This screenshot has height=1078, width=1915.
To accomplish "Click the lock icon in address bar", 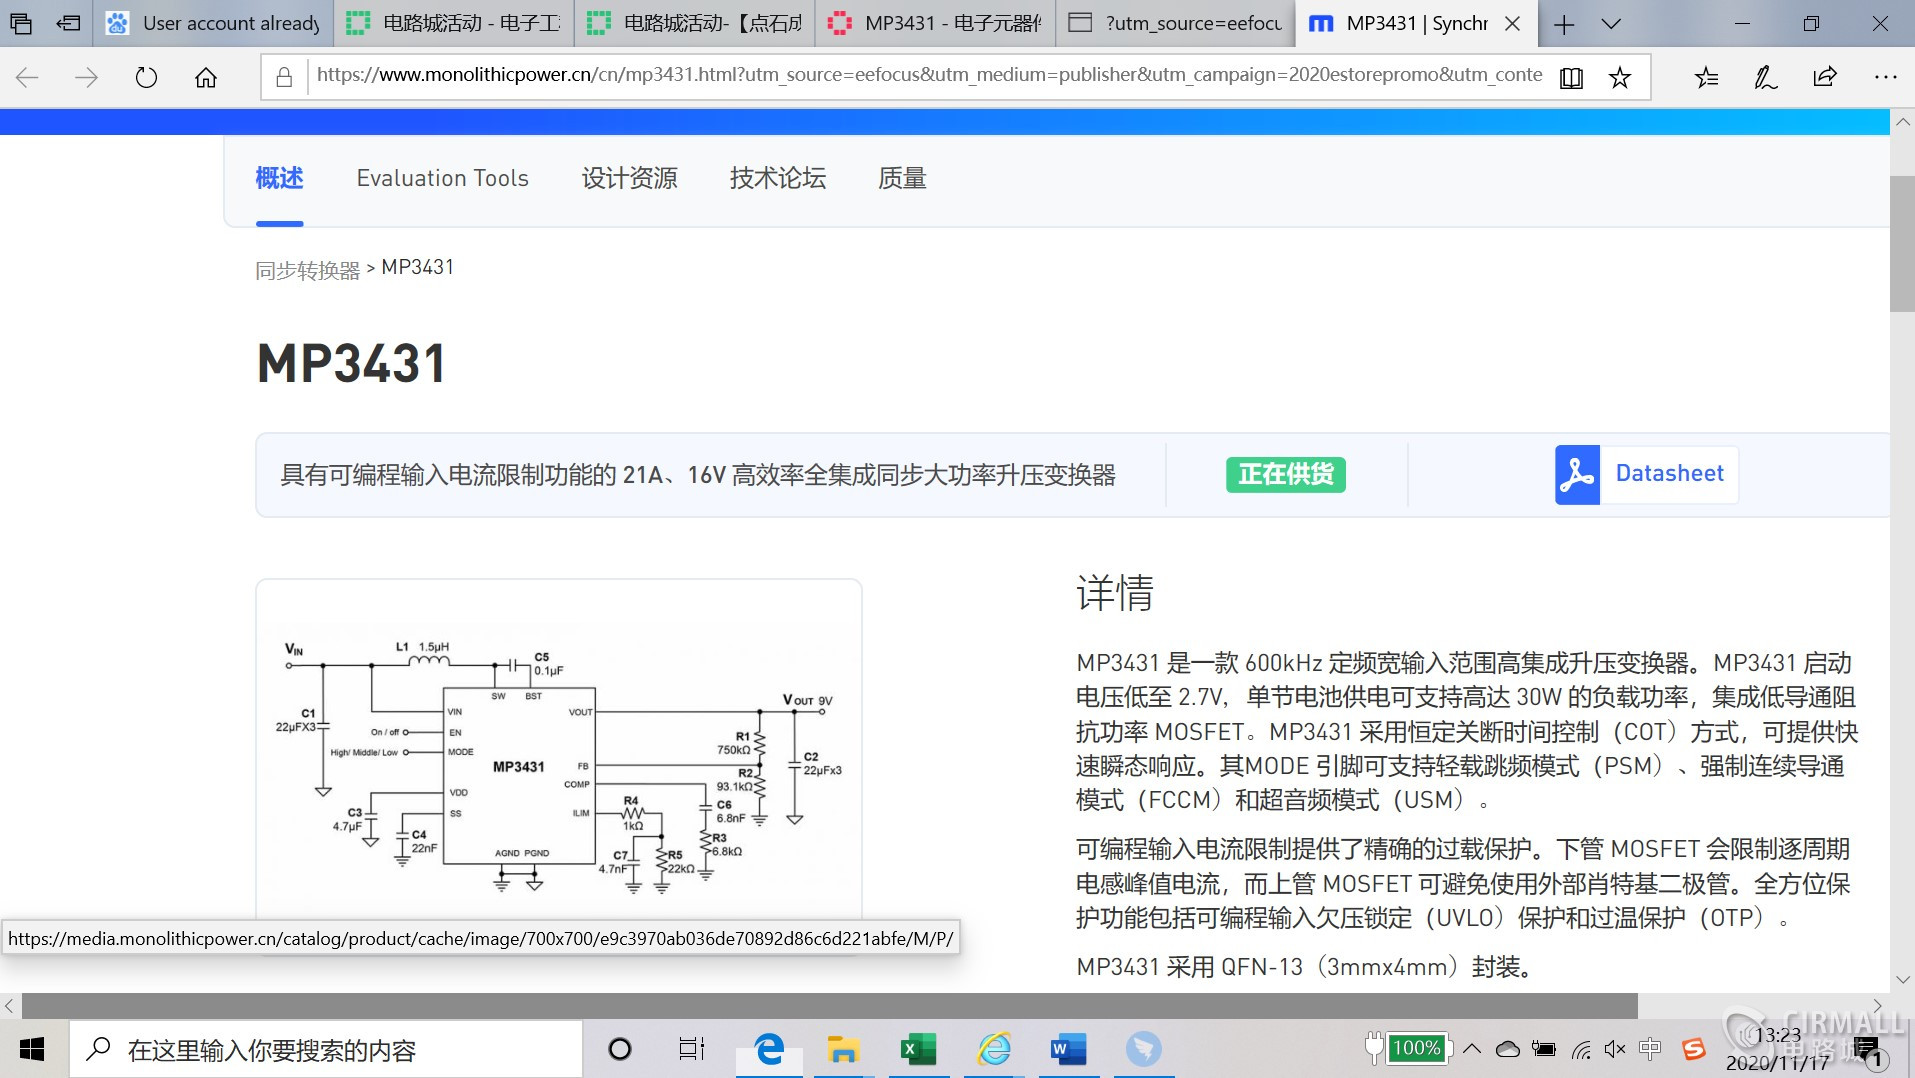I will click(284, 77).
